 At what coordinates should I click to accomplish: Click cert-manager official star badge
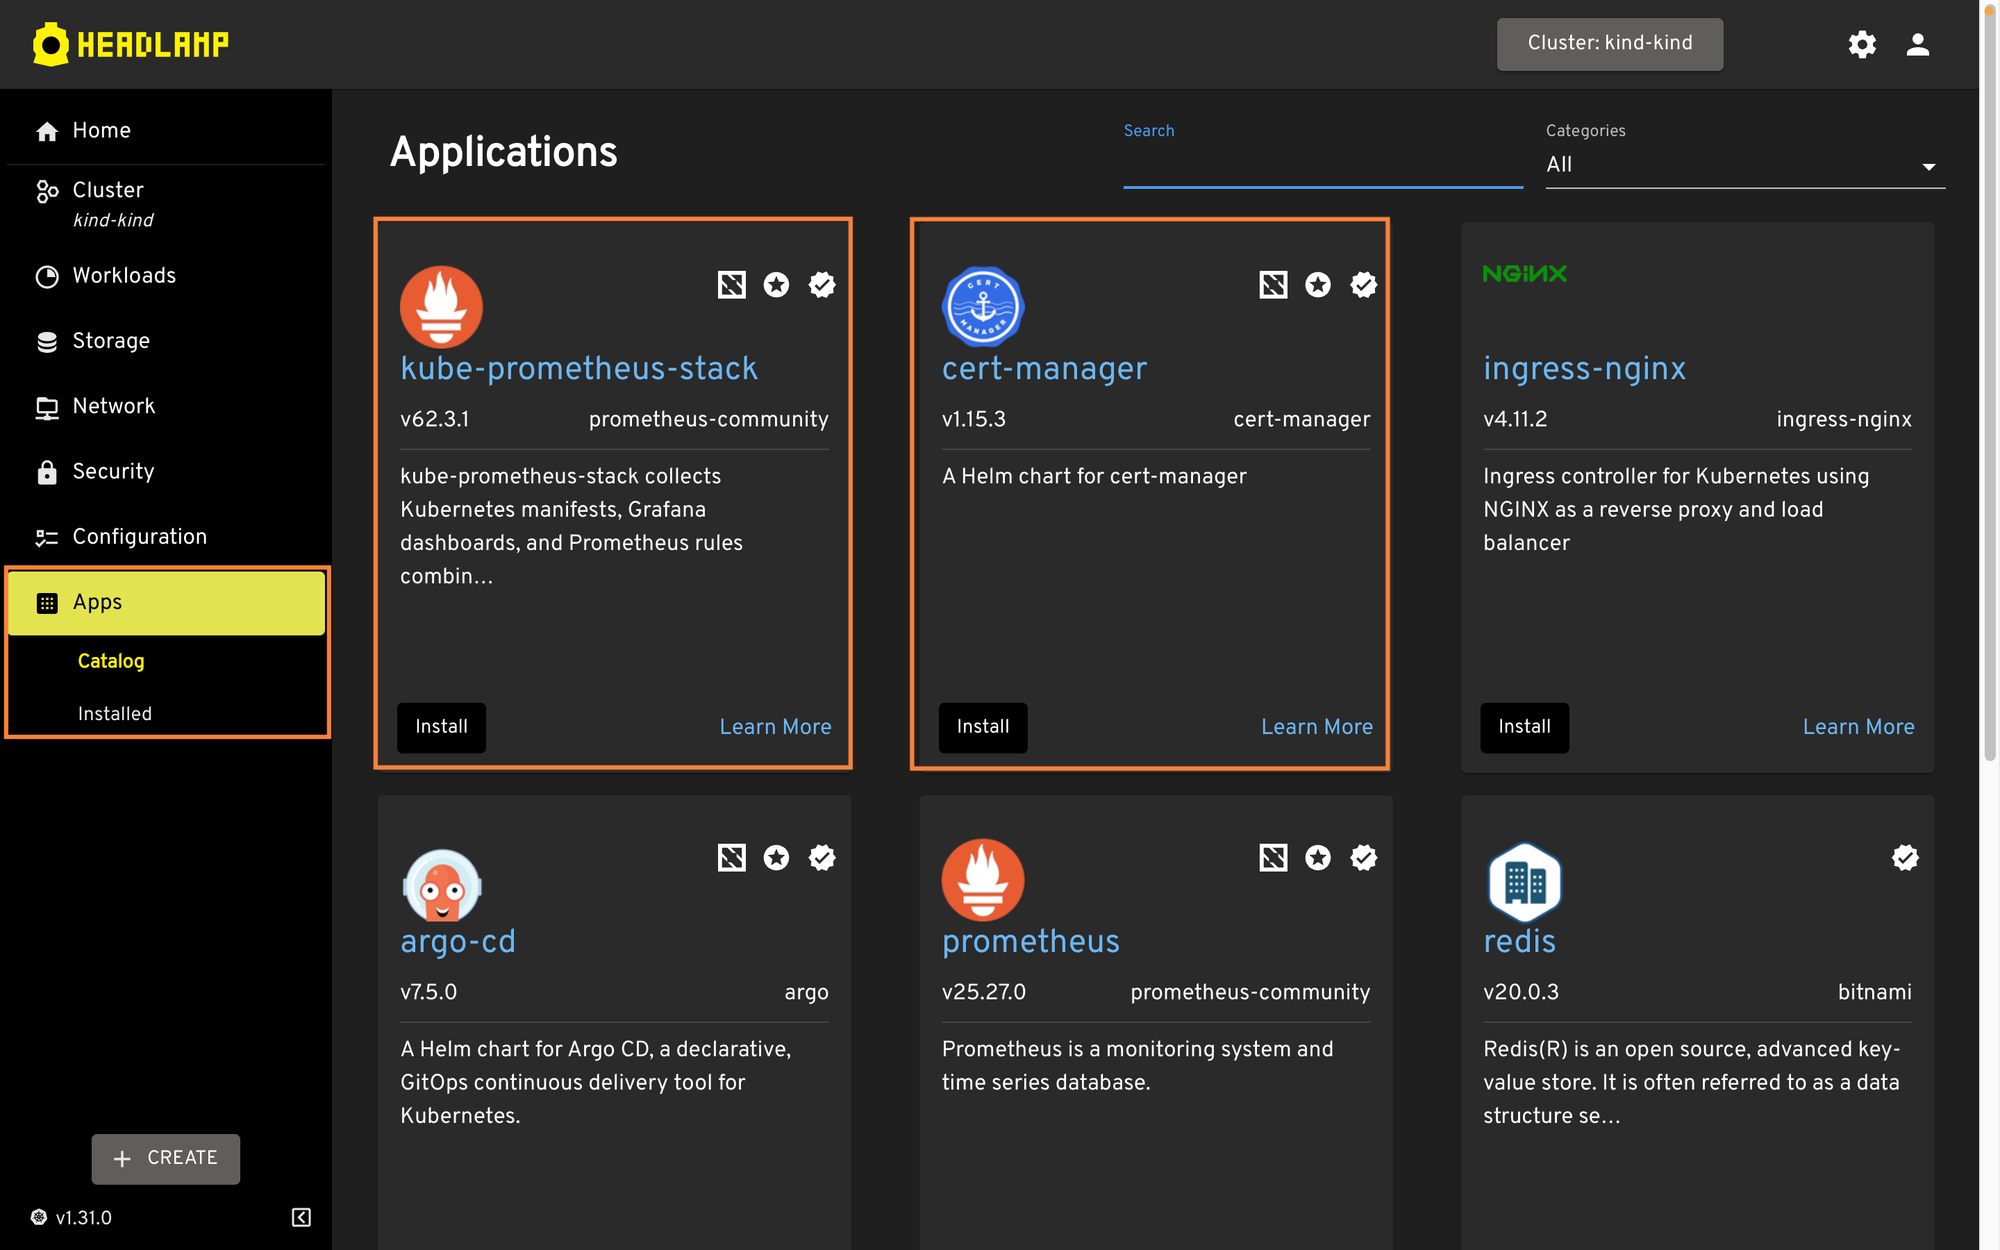pos(1318,285)
